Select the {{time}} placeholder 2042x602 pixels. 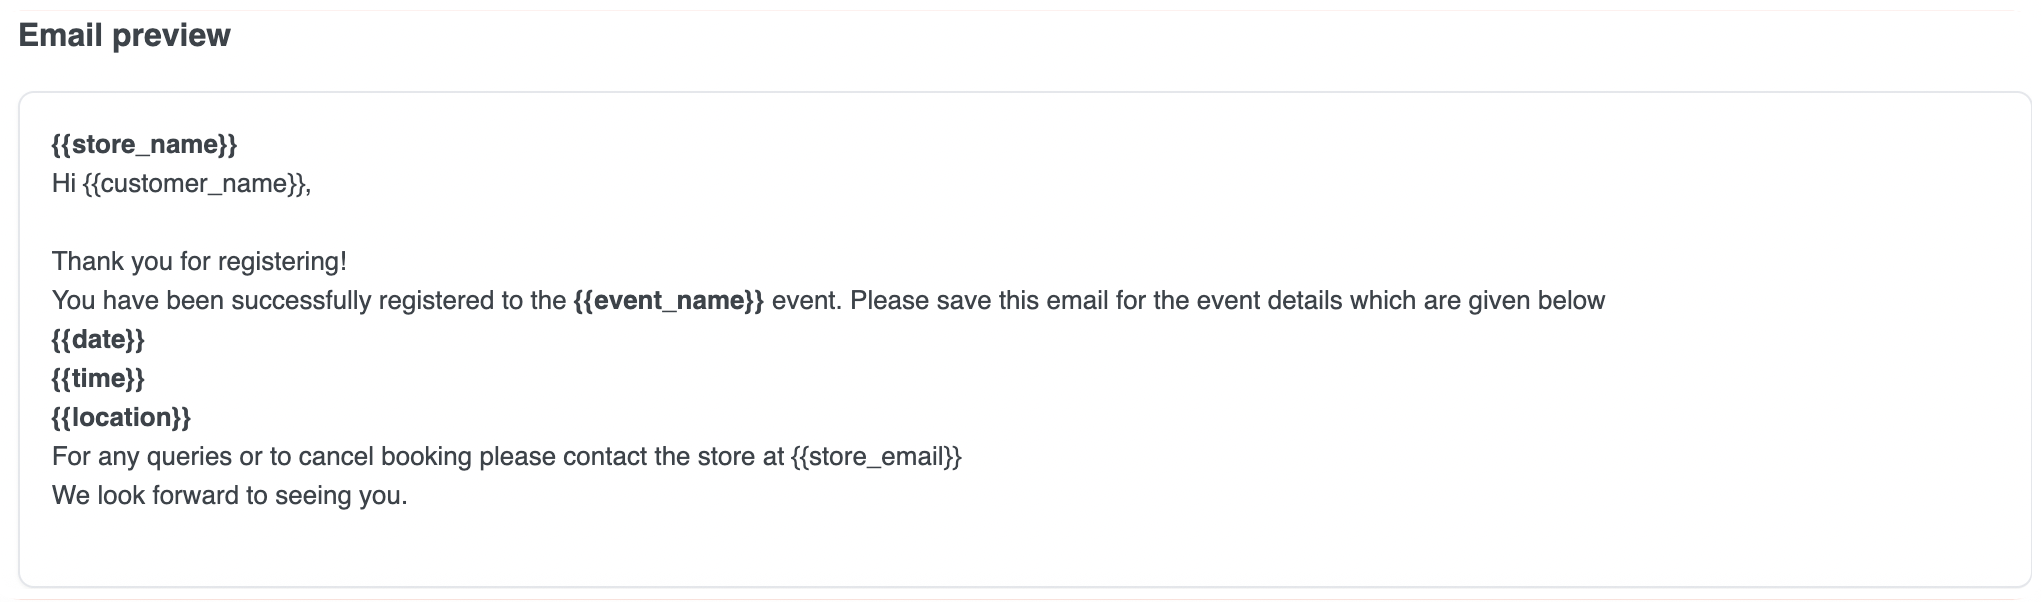98,379
